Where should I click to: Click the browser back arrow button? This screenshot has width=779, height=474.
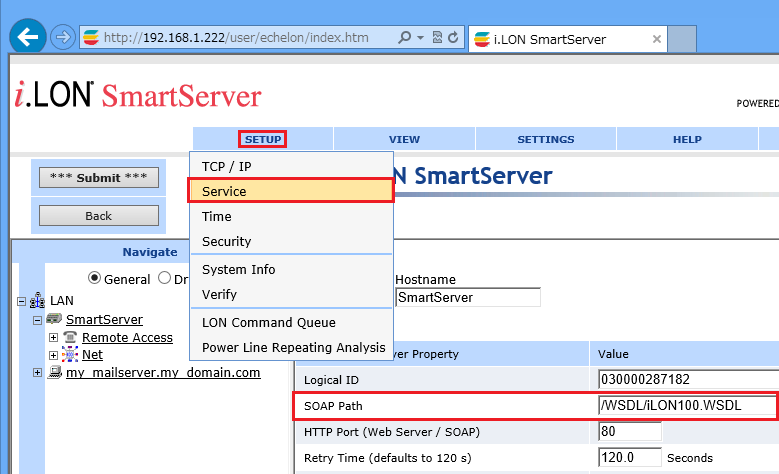click(x=28, y=38)
